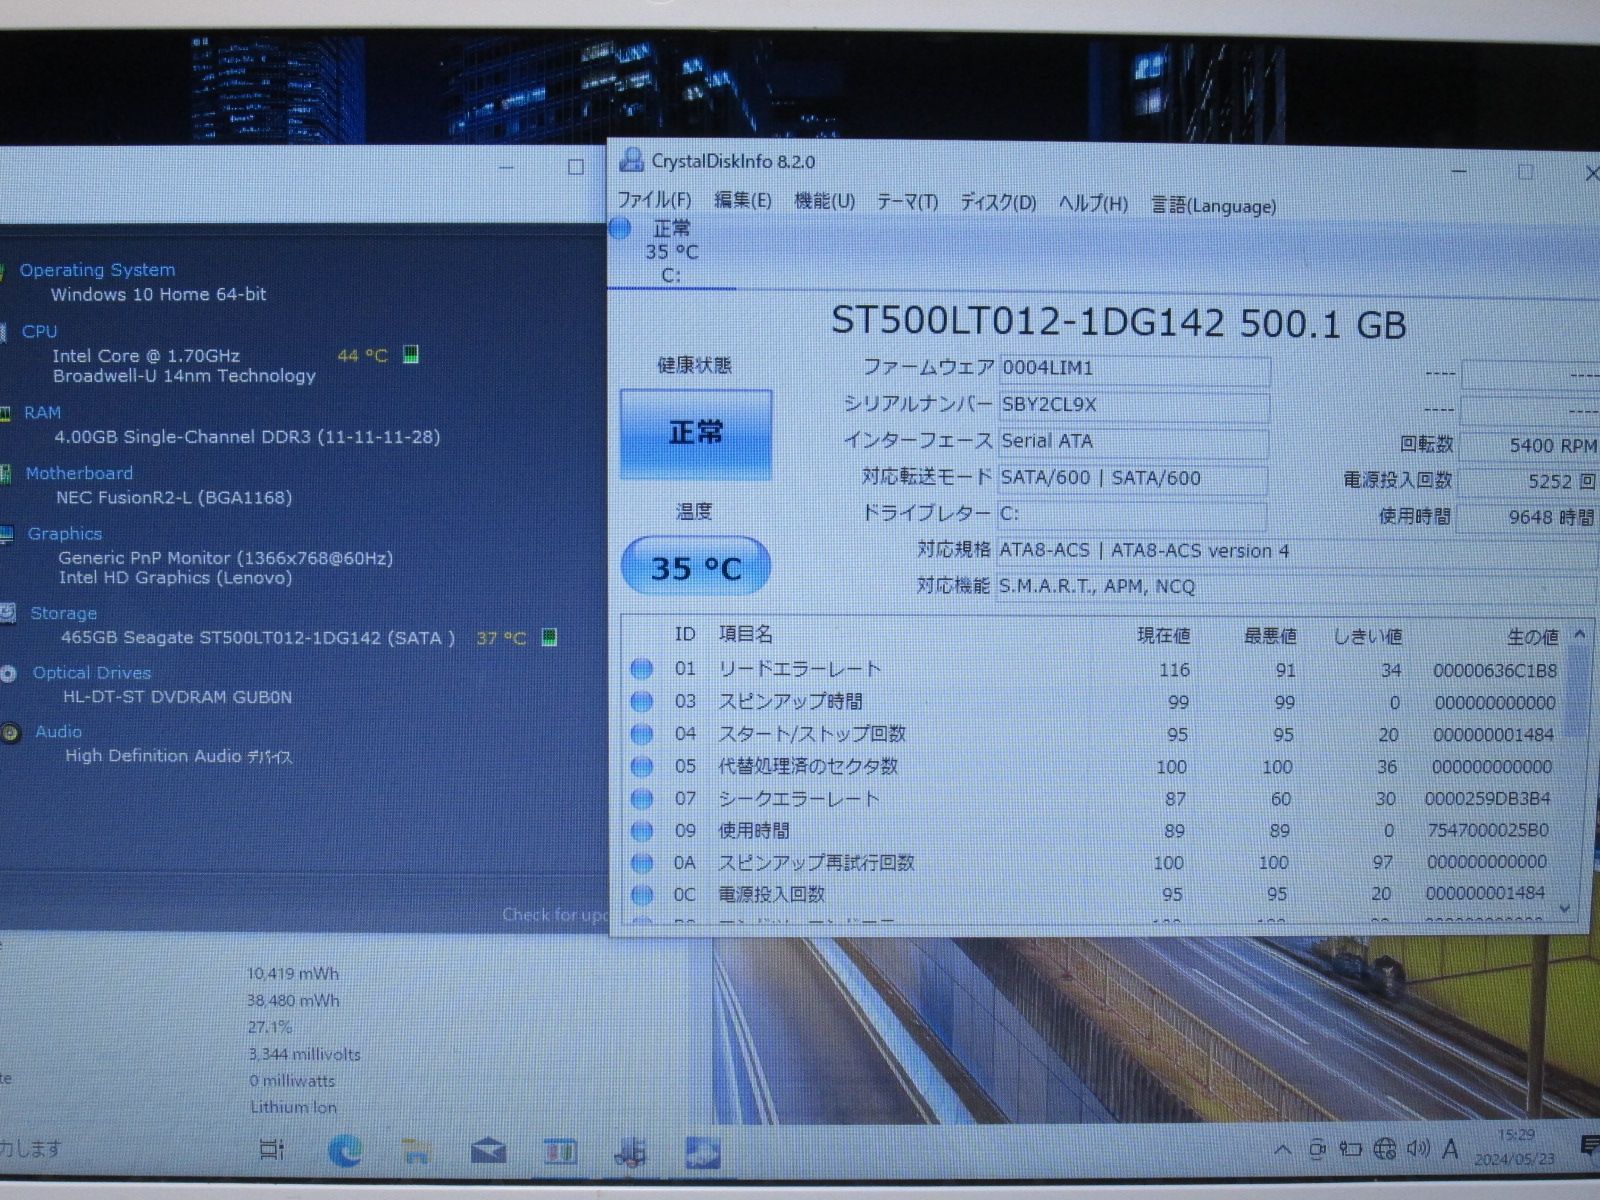Open the 機能(U) menu
Image resolution: width=1600 pixels, height=1200 pixels.
tap(824, 201)
